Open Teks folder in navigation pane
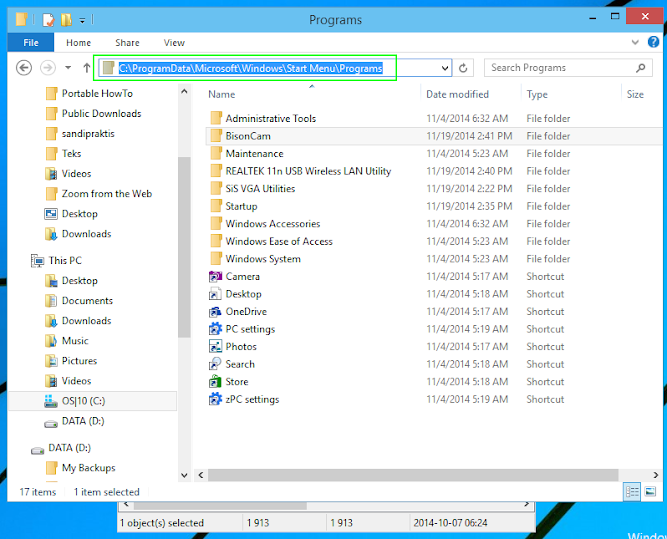The width and height of the screenshot is (667, 539). [x=71, y=154]
